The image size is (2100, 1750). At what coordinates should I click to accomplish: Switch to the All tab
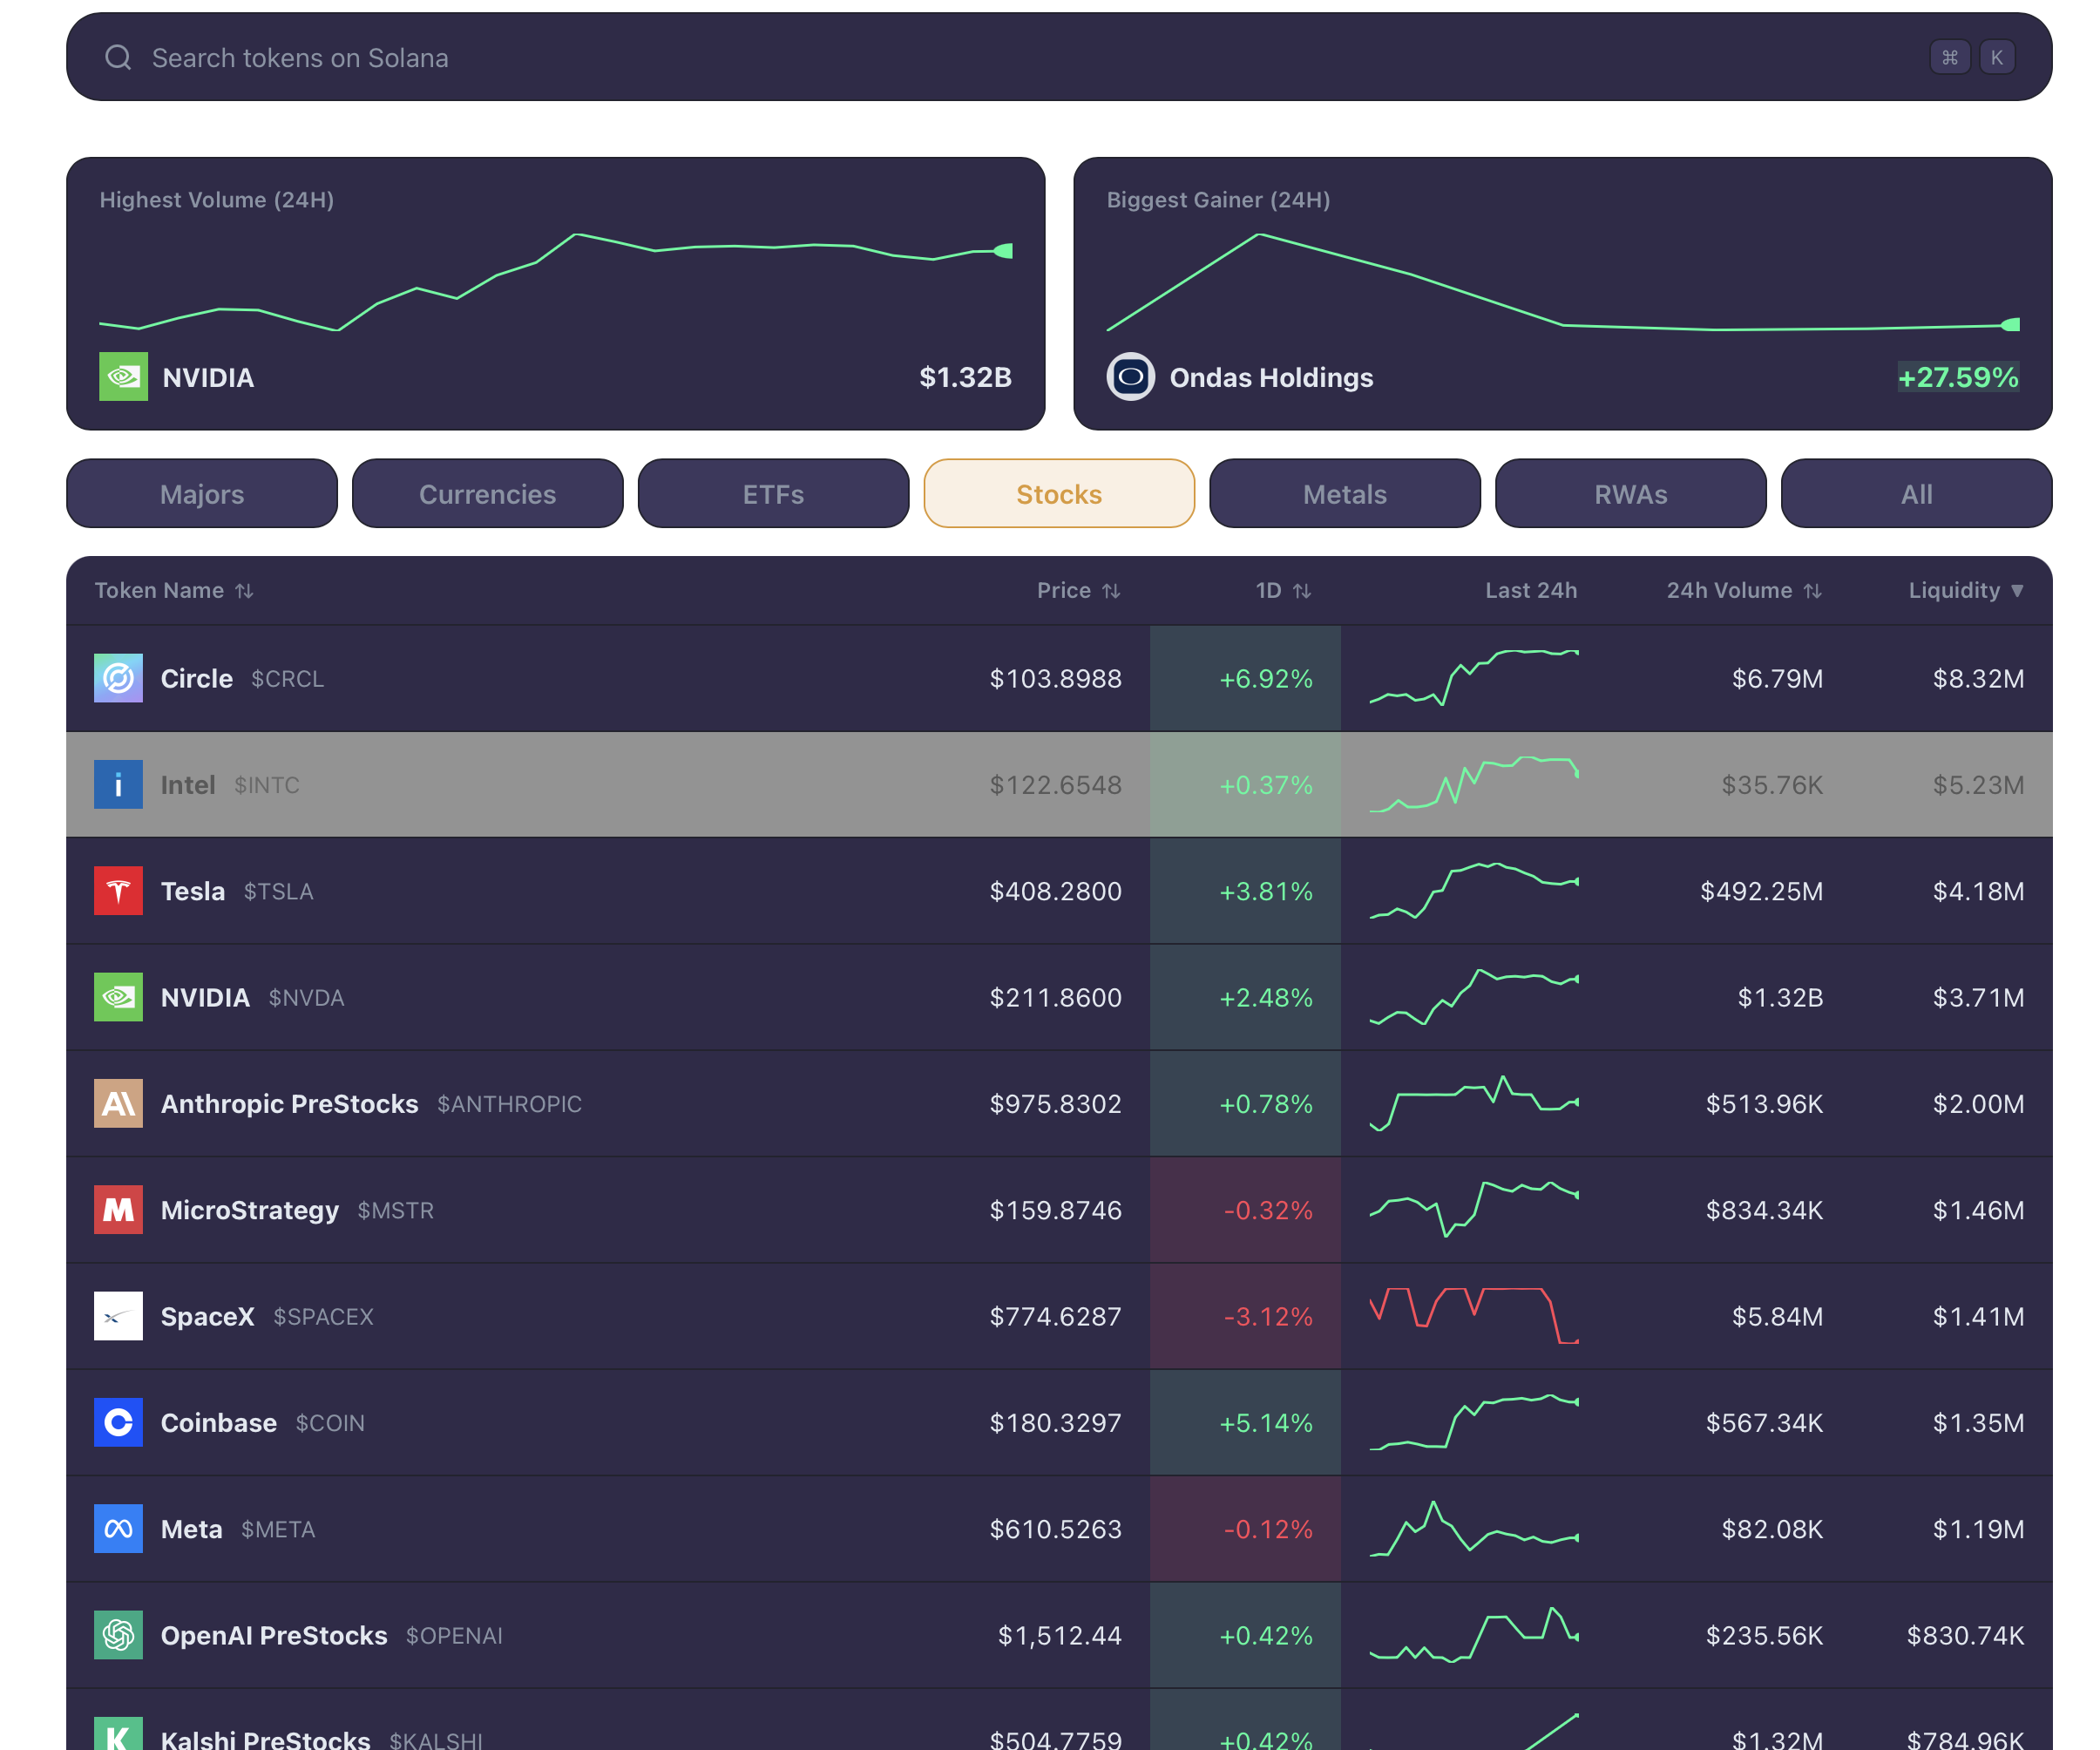pyautogui.click(x=1917, y=494)
